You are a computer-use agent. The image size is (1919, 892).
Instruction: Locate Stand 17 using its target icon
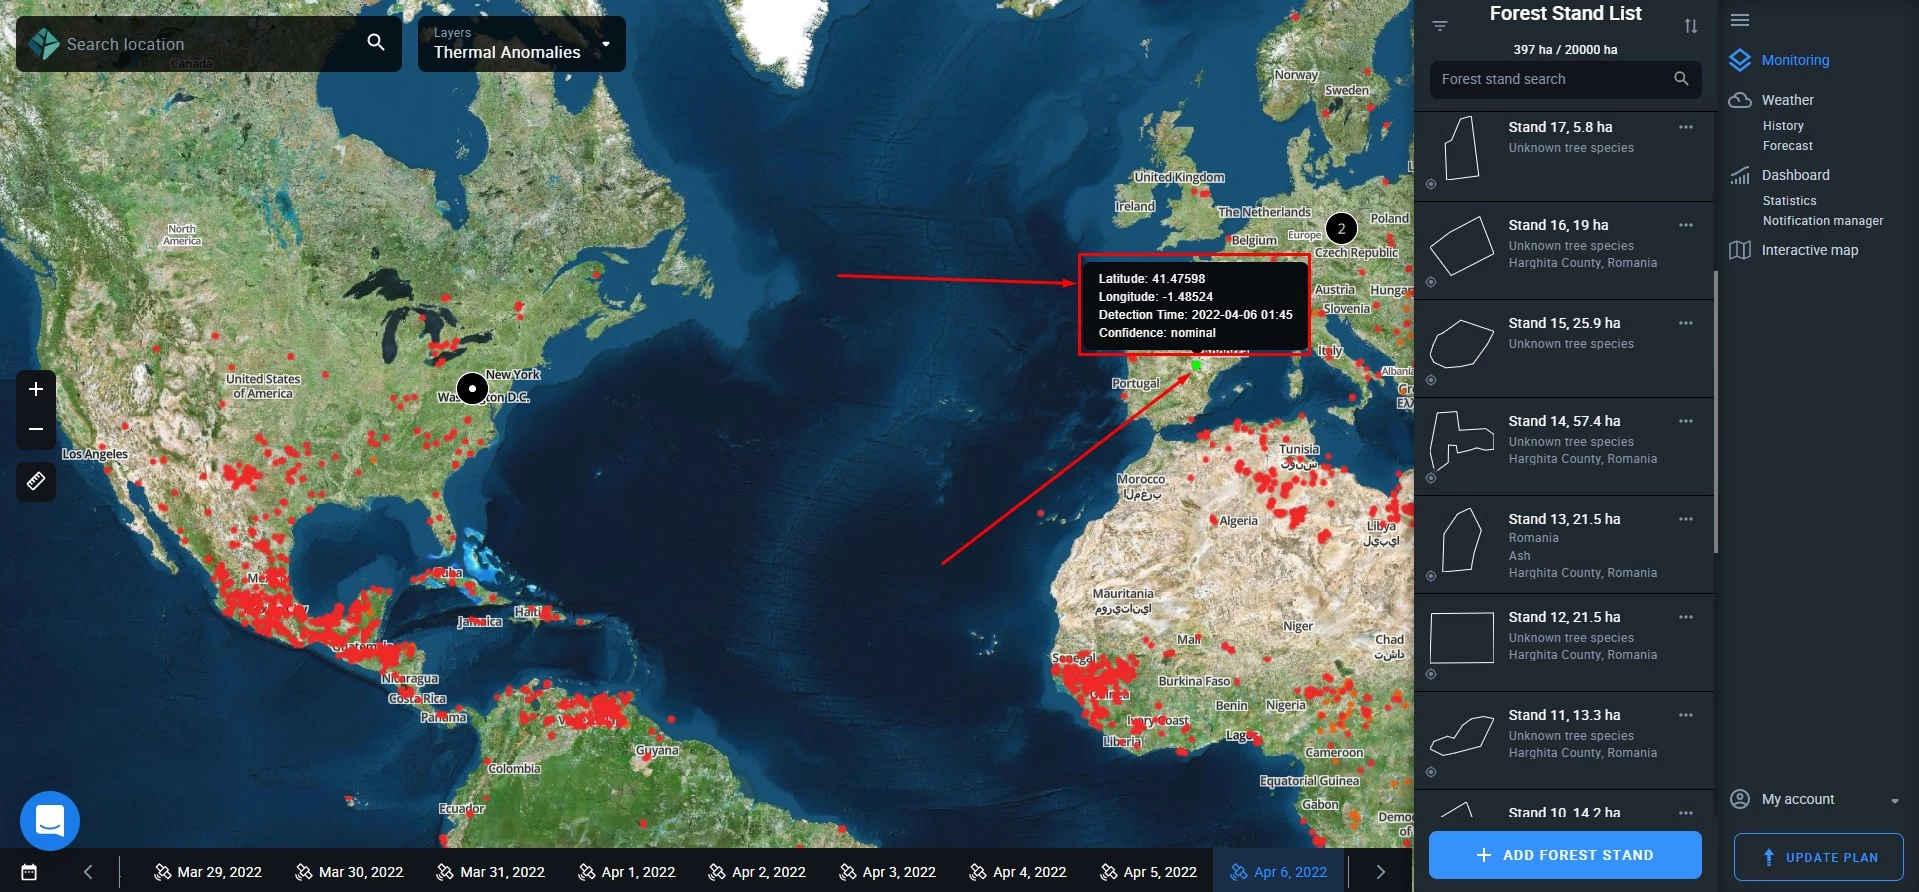(x=1431, y=184)
